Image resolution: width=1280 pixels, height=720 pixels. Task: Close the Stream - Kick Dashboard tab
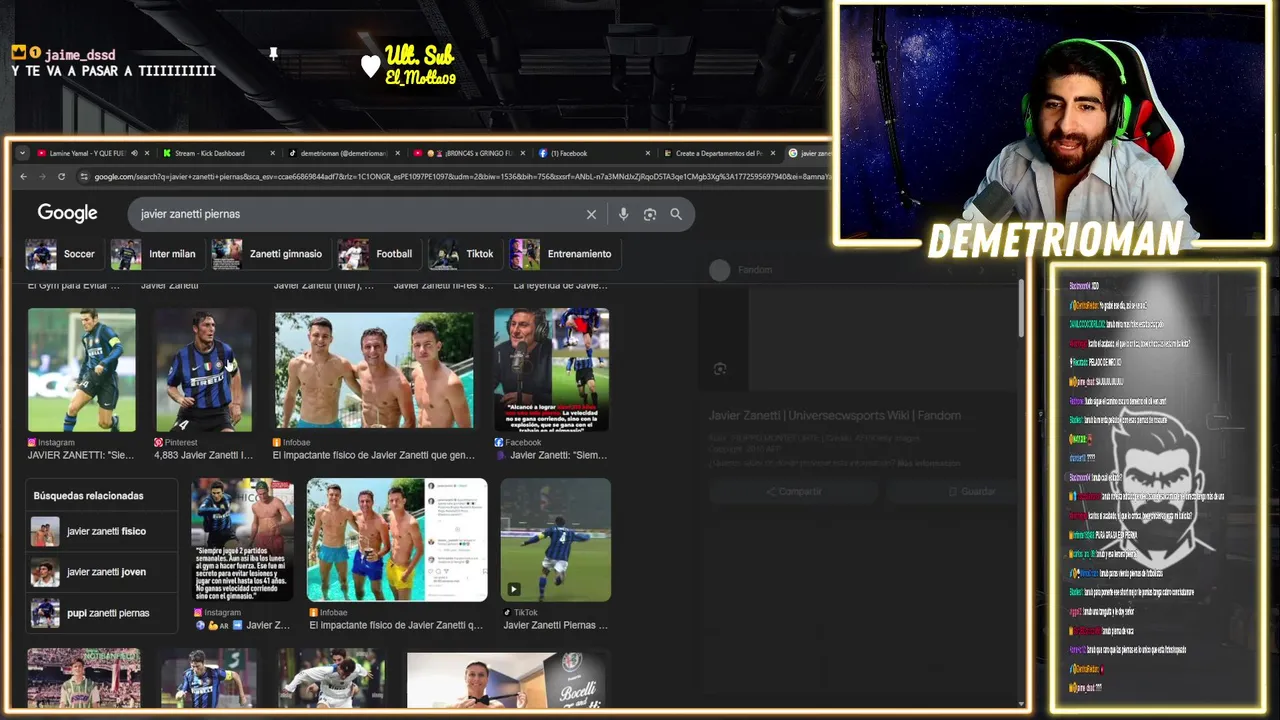tap(272, 153)
